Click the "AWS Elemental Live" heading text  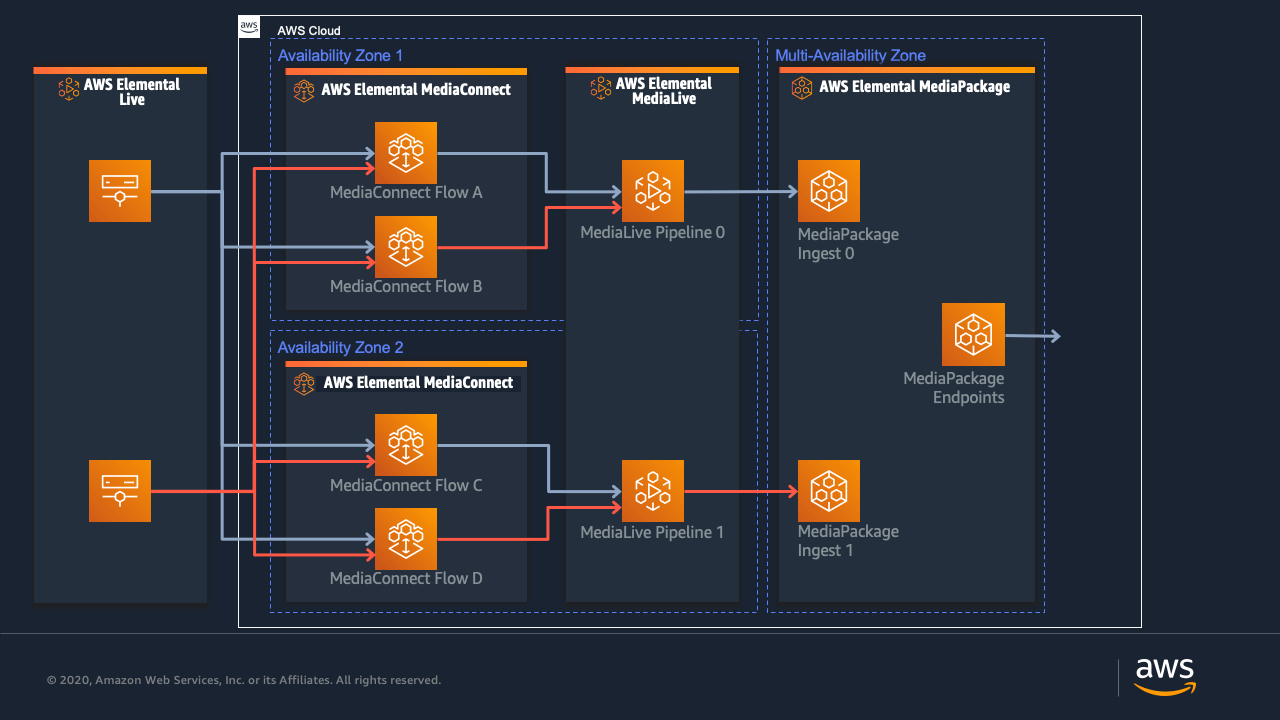(132, 92)
